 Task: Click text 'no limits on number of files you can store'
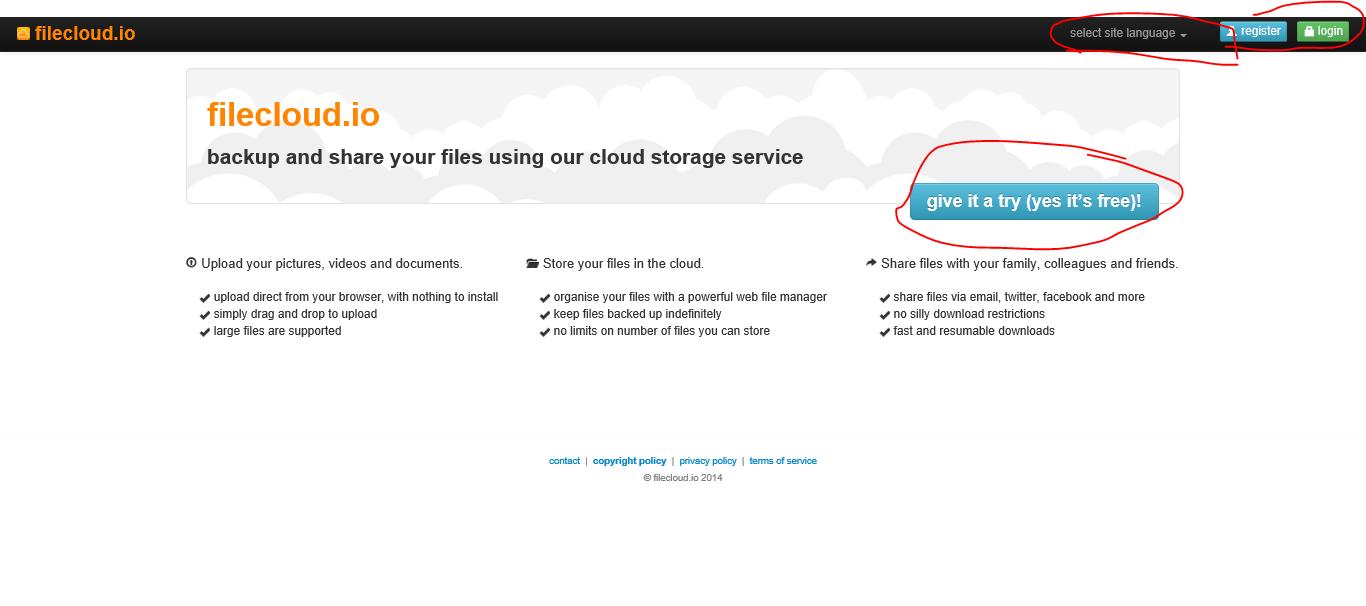tap(662, 331)
